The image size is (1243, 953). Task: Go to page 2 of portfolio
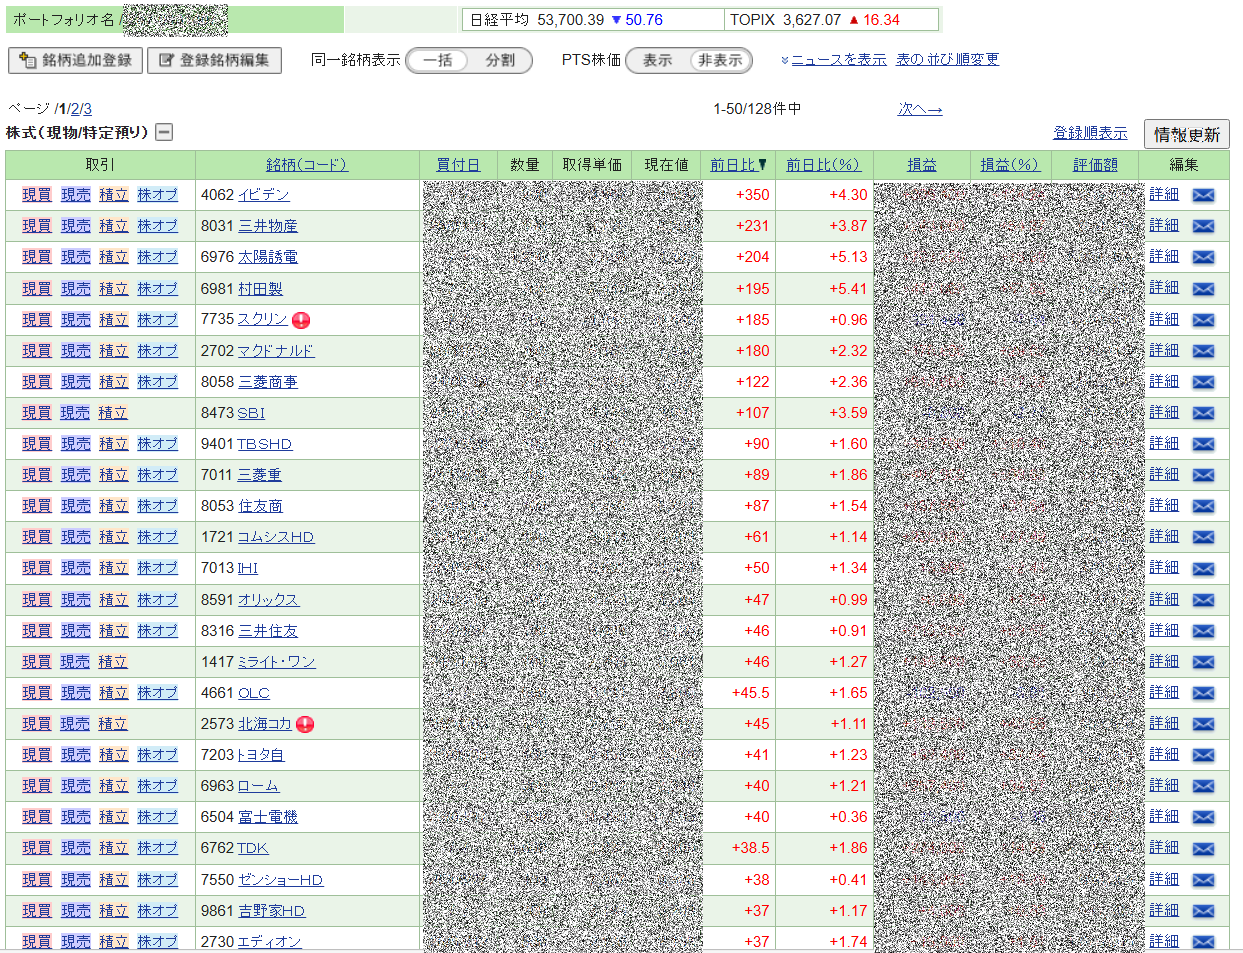coord(75,109)
